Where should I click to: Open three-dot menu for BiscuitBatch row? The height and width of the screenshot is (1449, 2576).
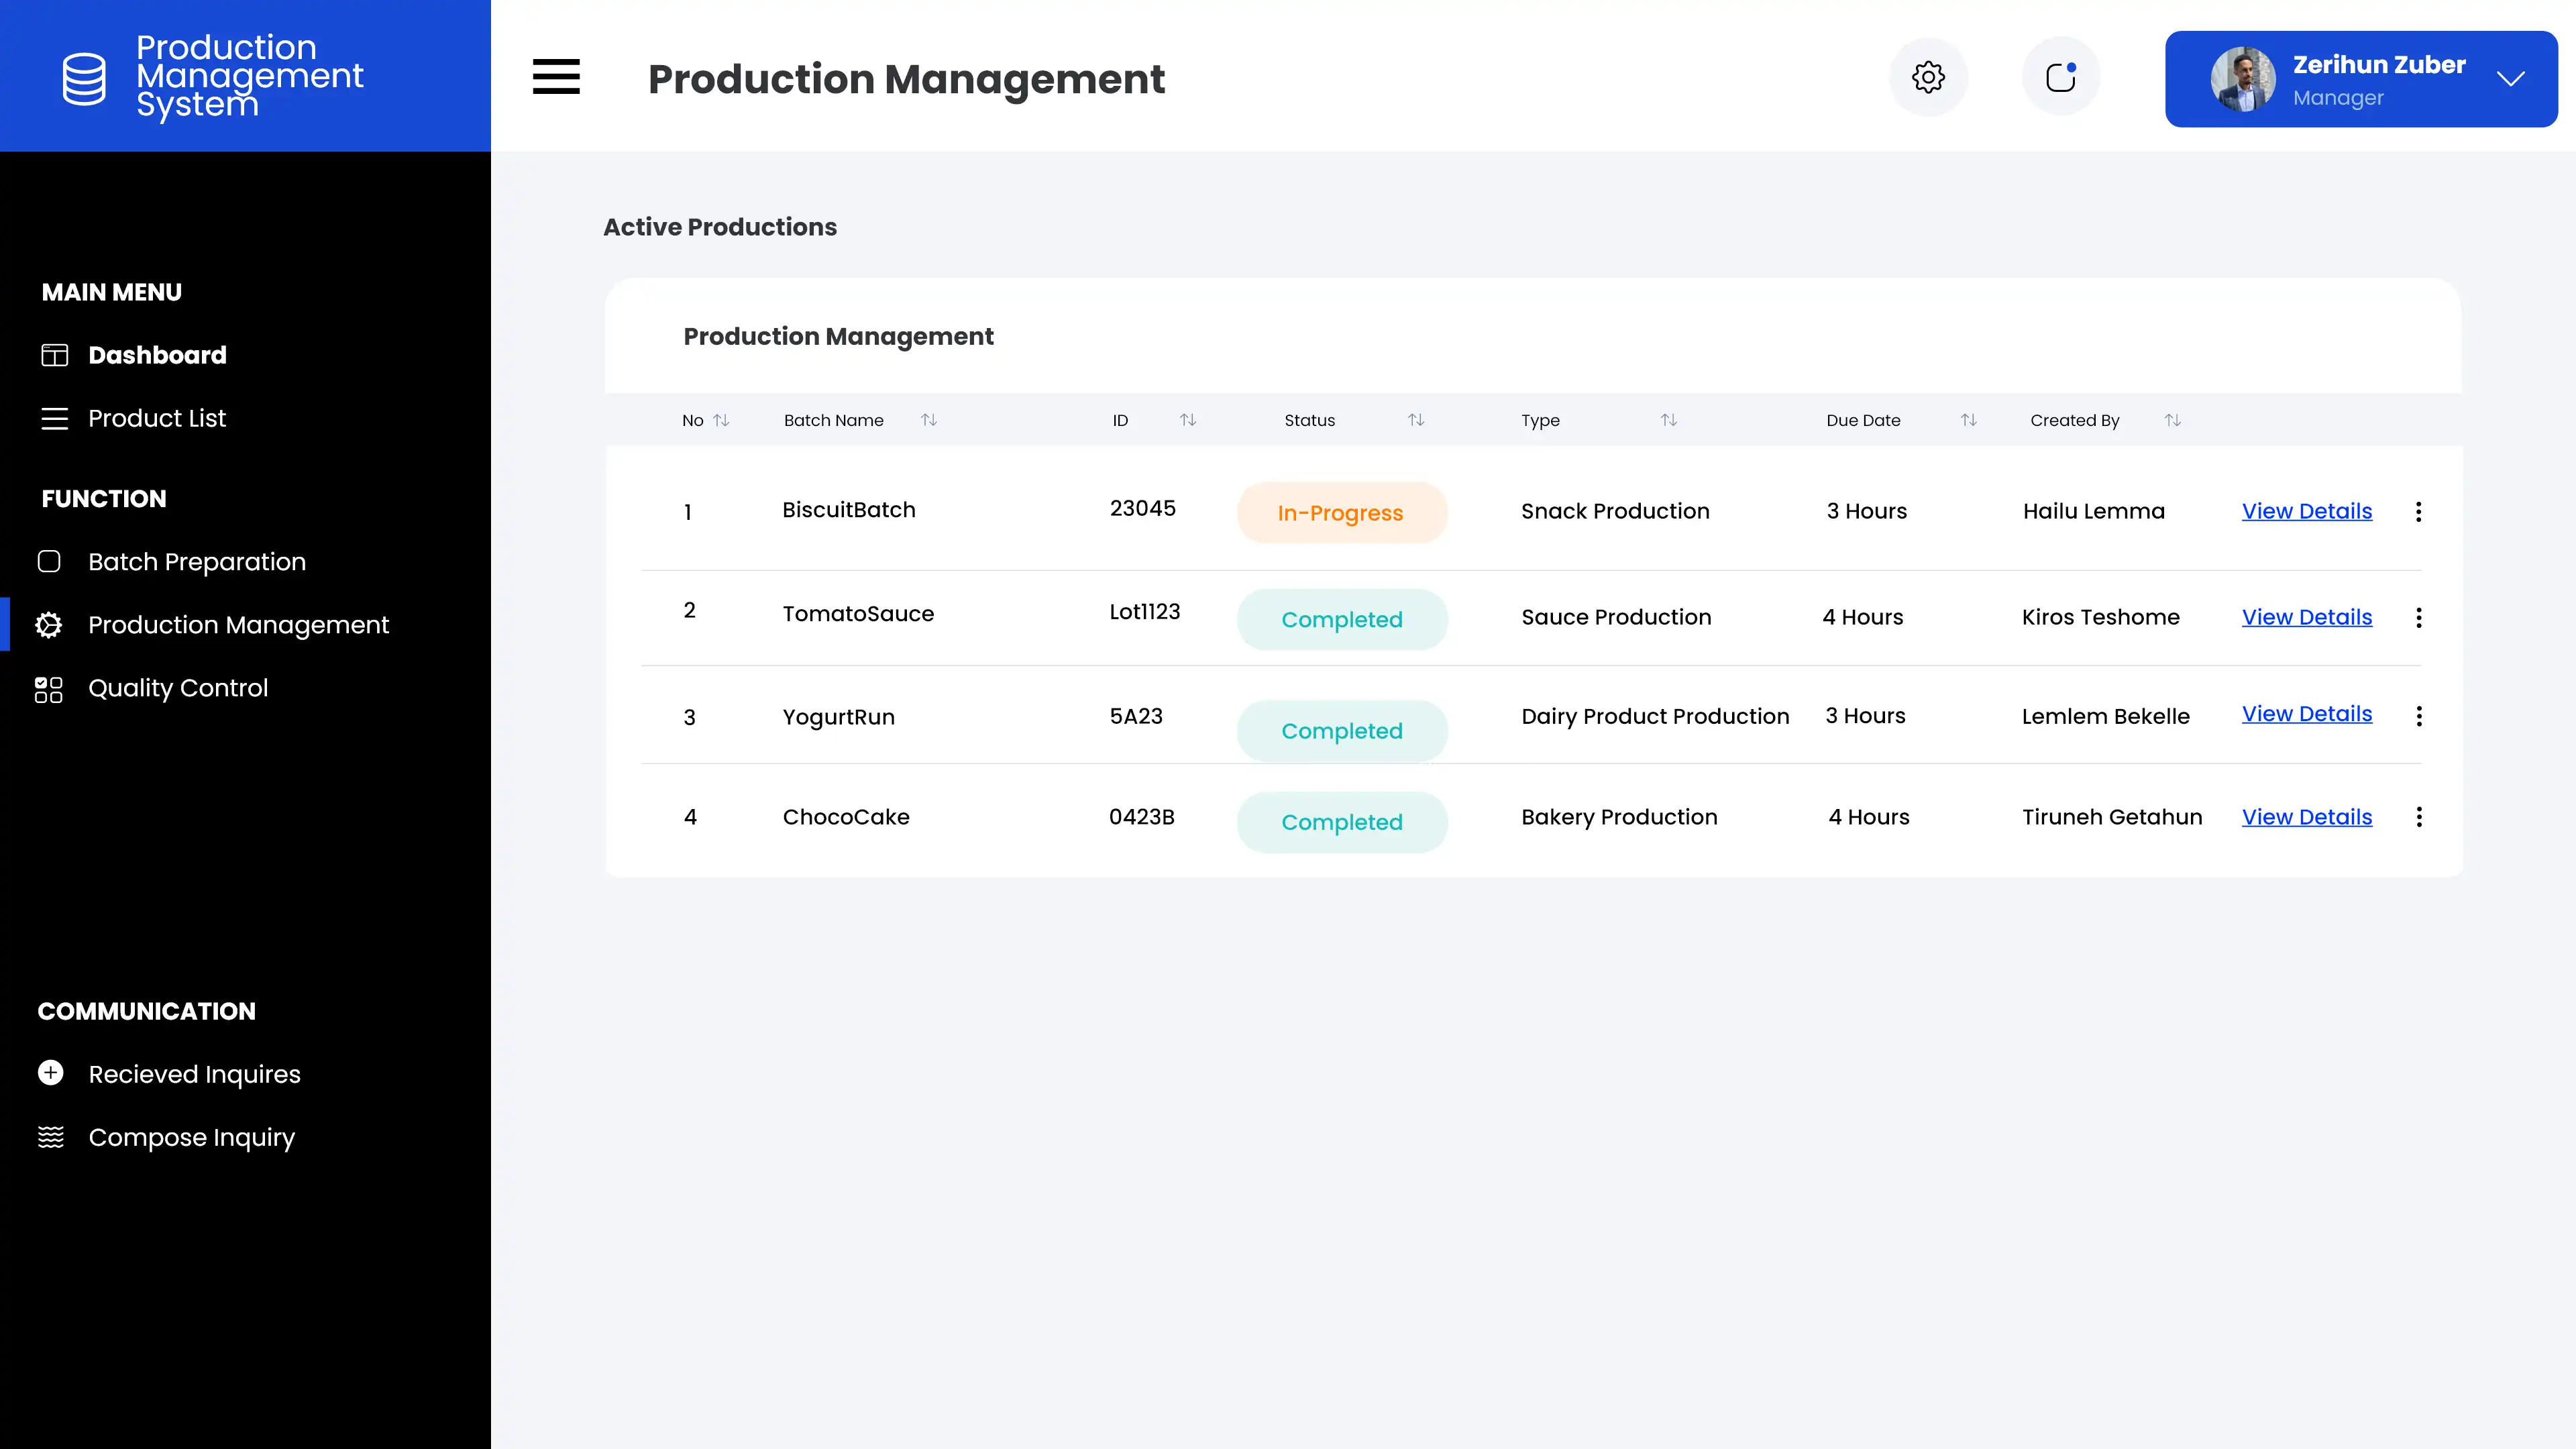(2418, 512)
